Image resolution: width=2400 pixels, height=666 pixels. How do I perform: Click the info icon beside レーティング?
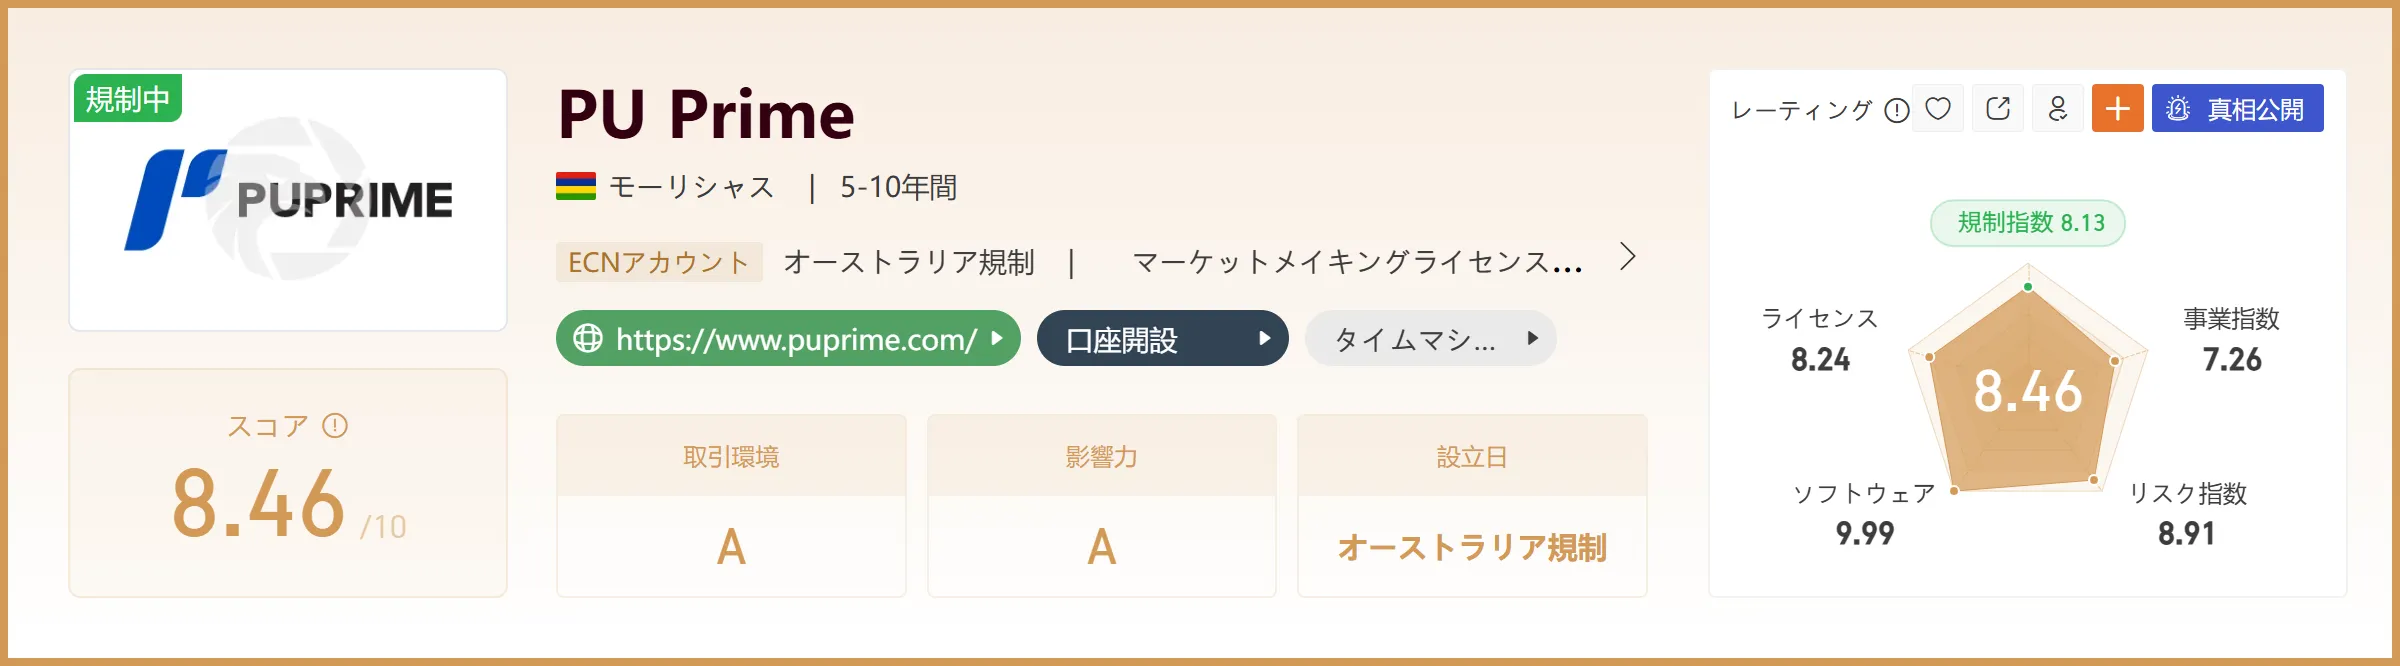tap(1897, 110)
